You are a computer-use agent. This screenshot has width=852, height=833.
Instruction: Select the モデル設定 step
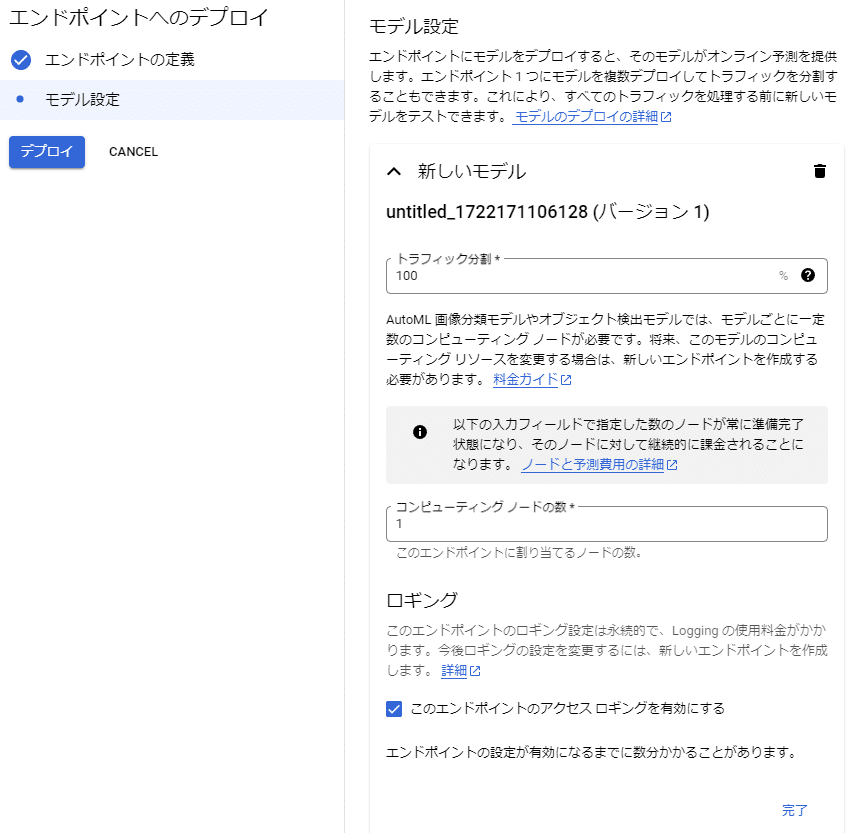tap(172, 99)
